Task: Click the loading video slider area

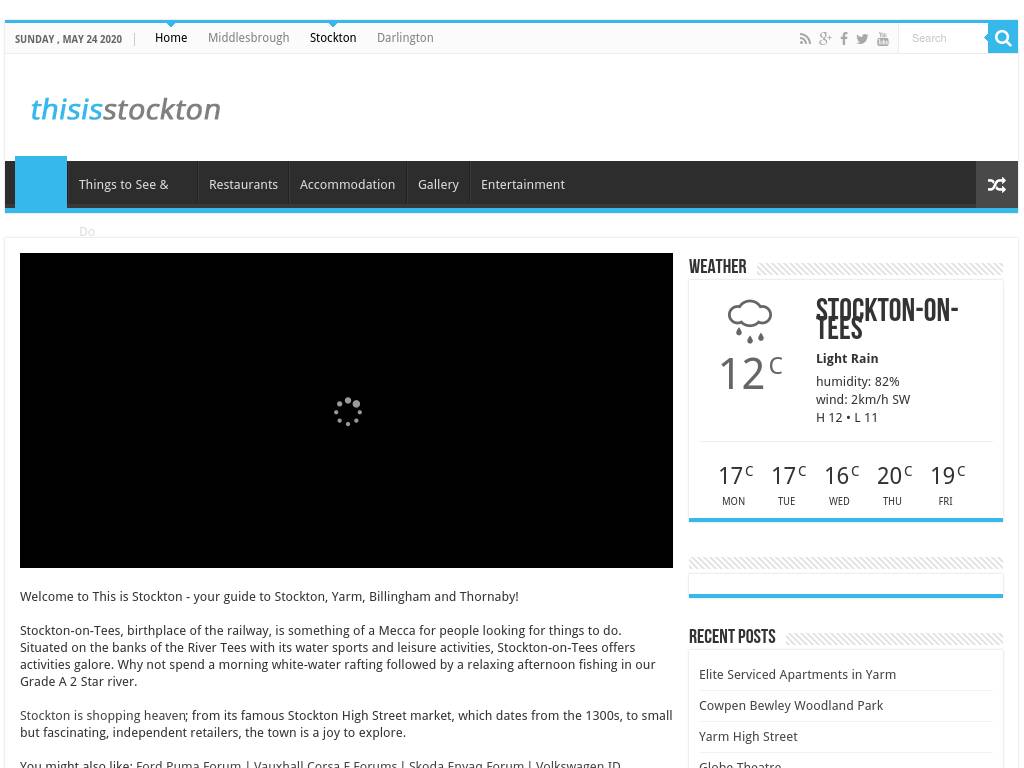Action: click(x=346, y=410)
